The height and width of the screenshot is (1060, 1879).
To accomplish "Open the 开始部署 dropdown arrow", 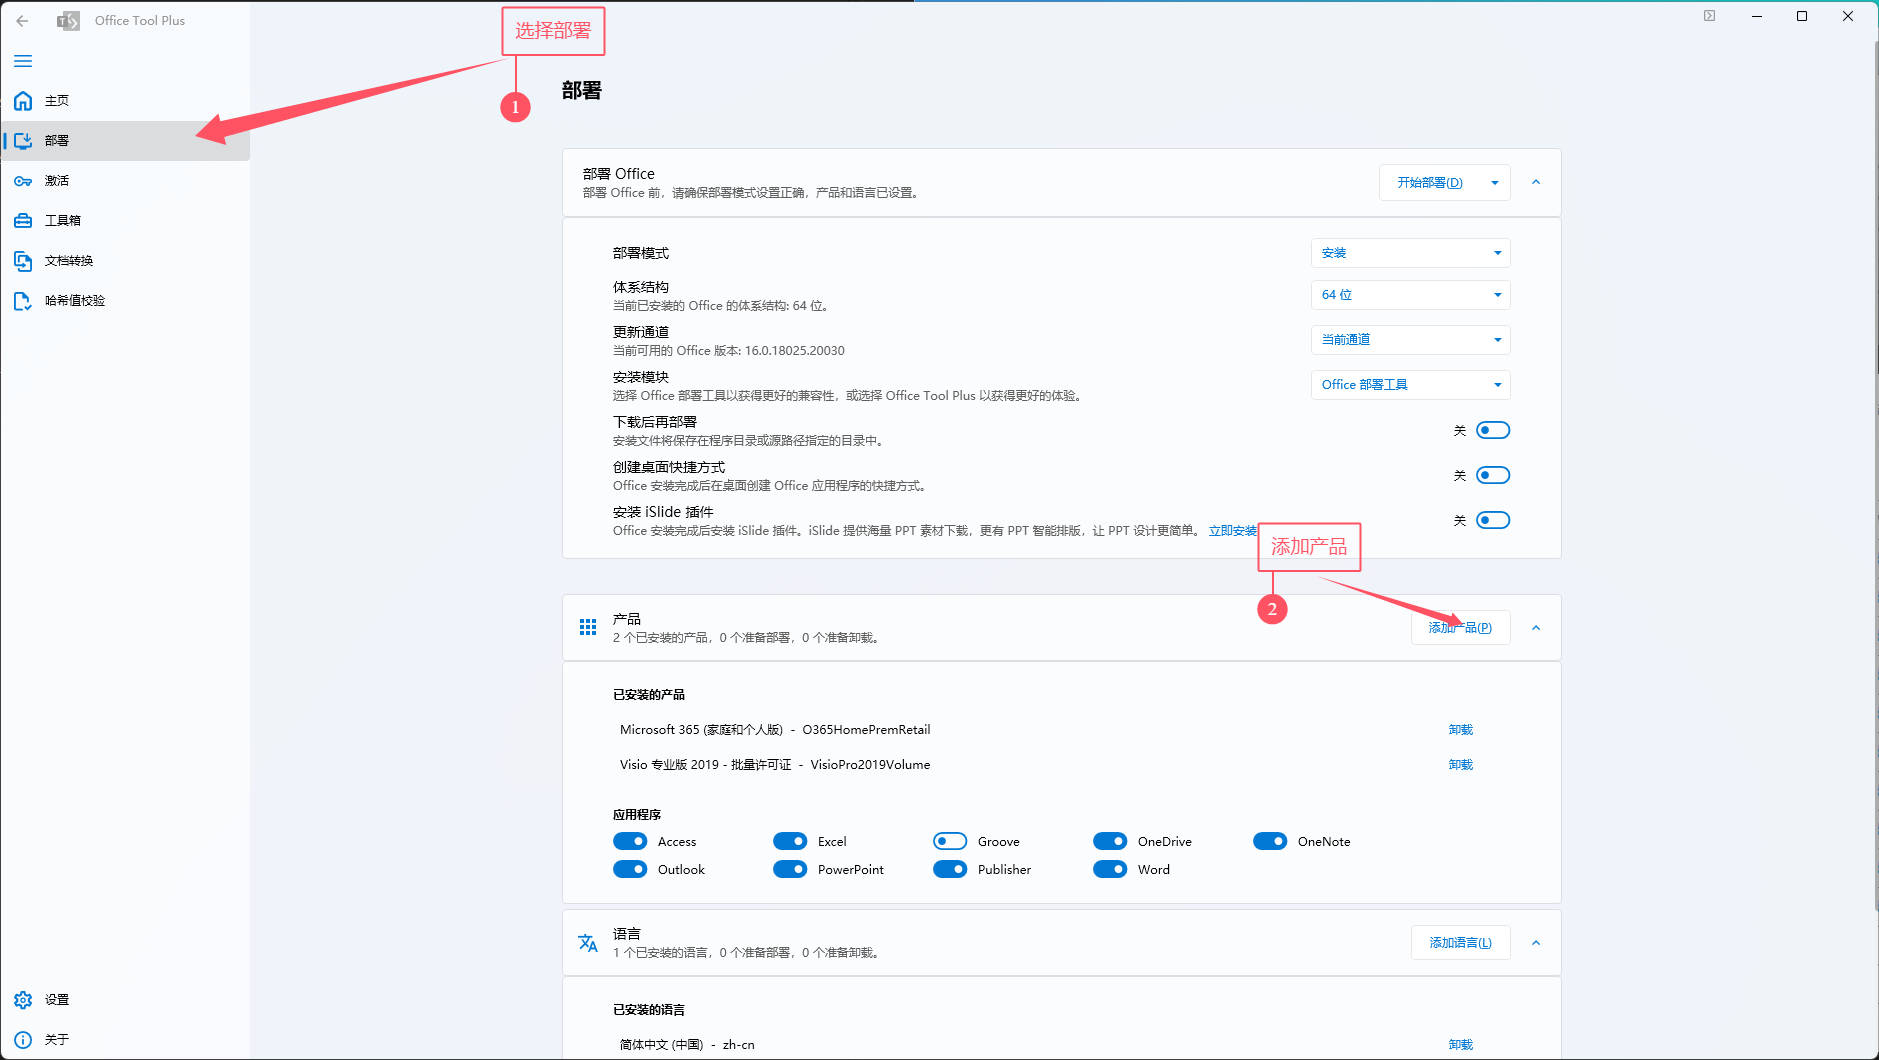I will point(1495,183).
